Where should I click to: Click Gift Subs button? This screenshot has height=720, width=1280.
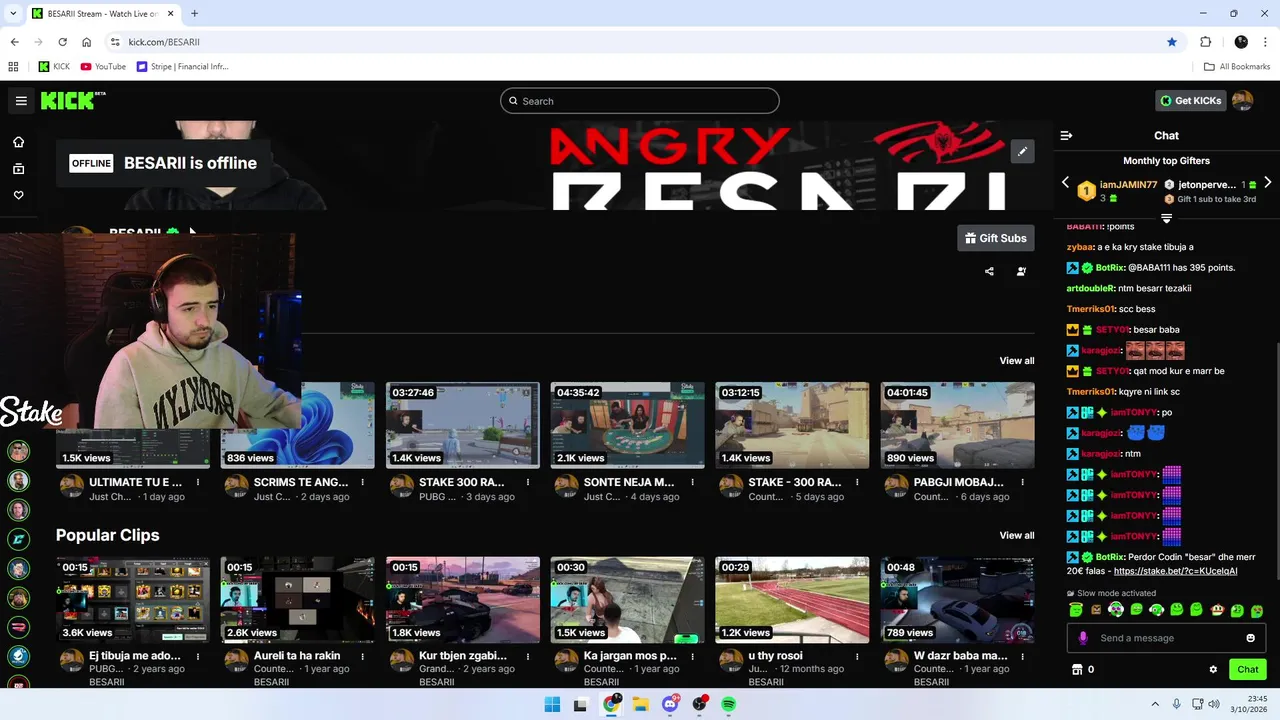(x=995, y=238)
